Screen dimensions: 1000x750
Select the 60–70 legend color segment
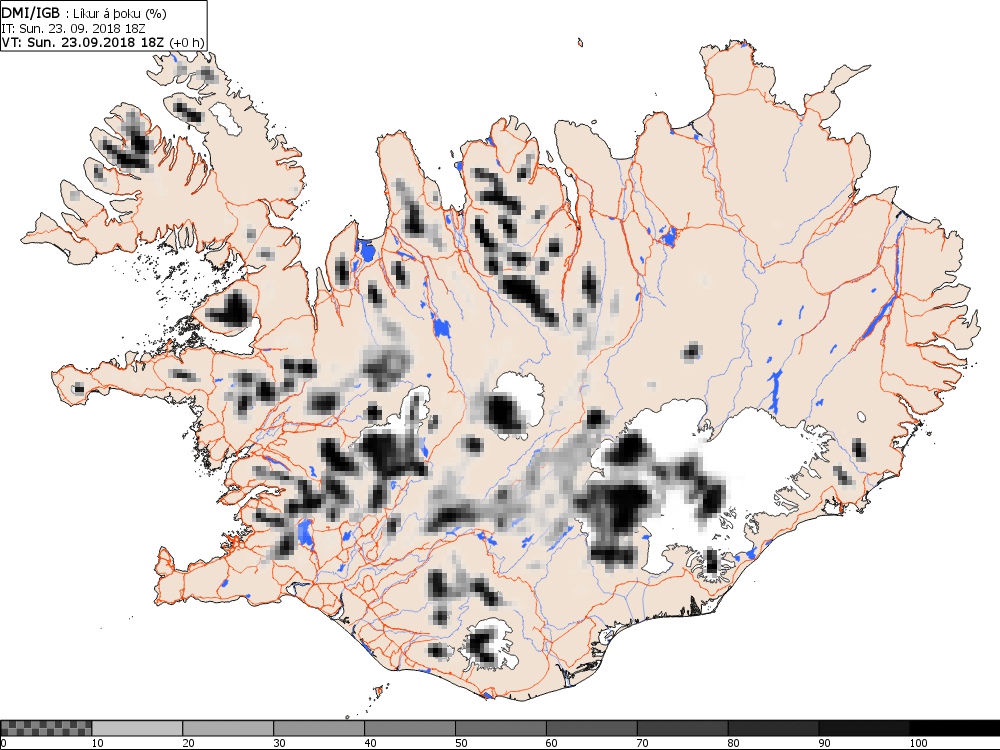[x=591, y=728]
